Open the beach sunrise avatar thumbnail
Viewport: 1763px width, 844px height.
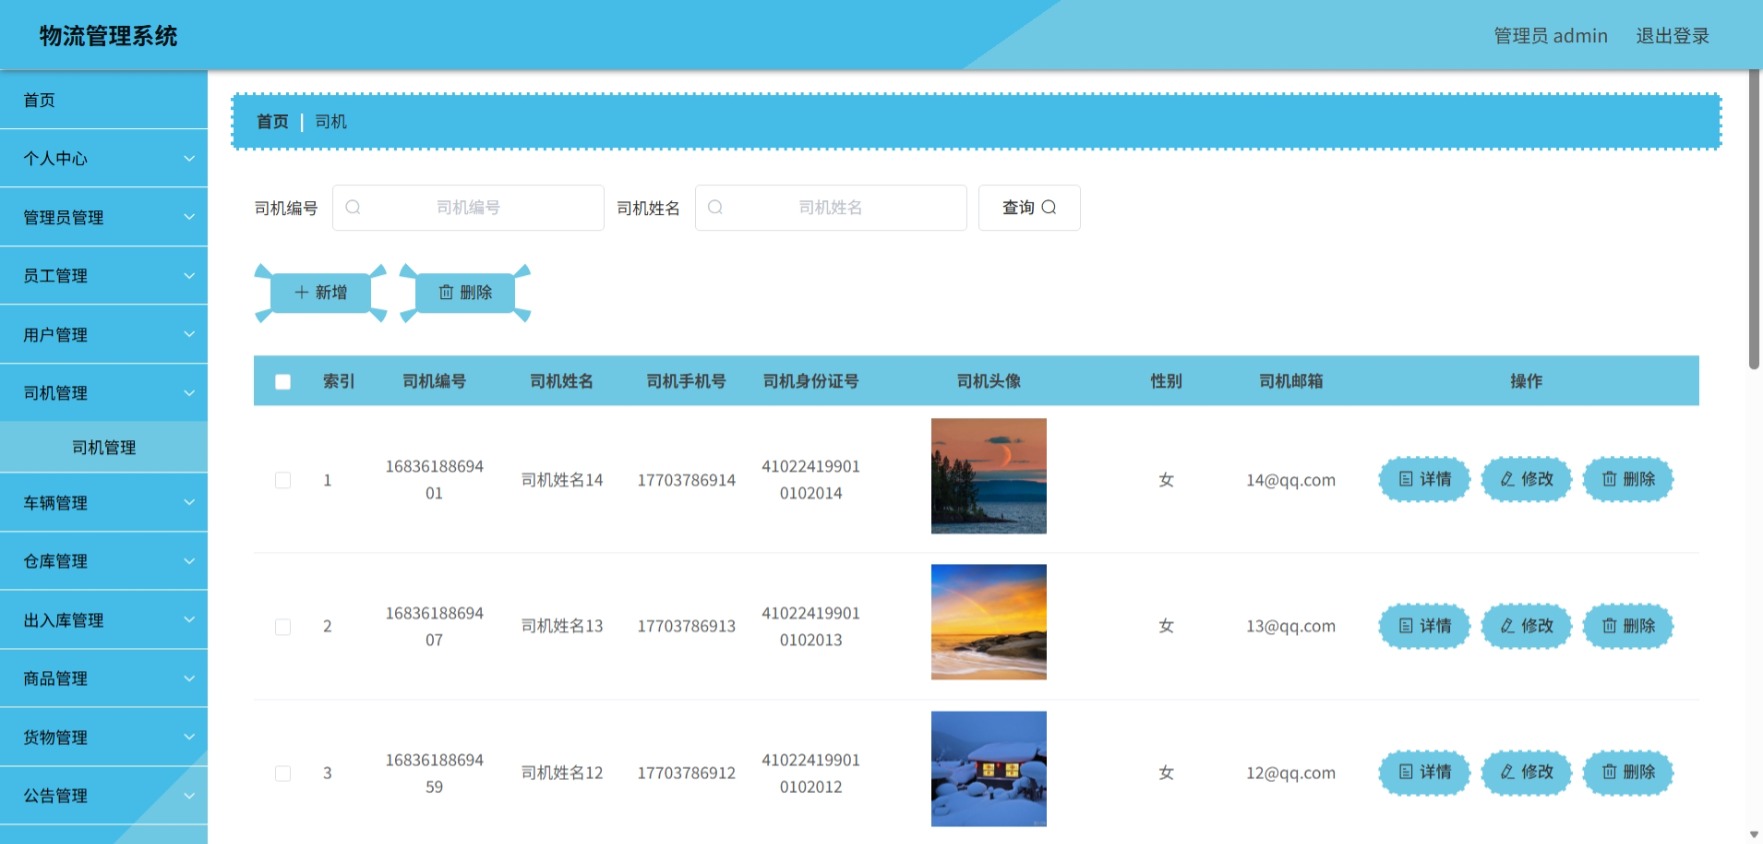[989, 622]
